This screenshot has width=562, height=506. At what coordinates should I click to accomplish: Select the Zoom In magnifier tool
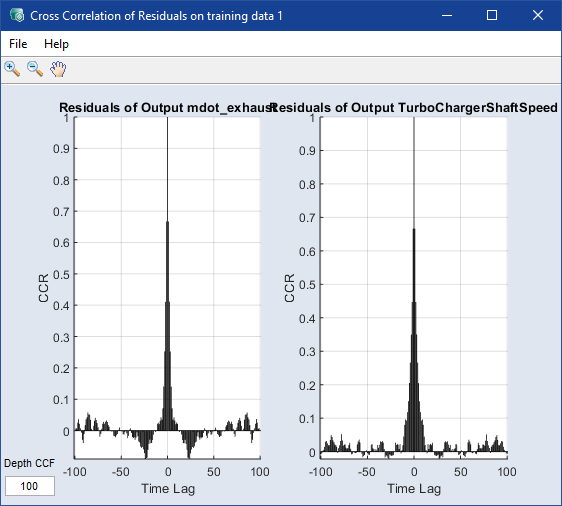12,69
